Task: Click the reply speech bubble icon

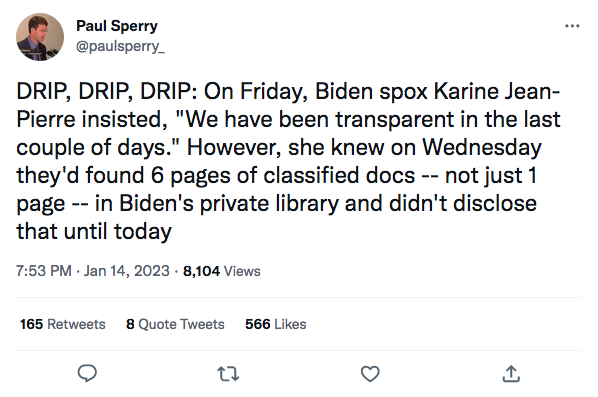Action: 87,373
